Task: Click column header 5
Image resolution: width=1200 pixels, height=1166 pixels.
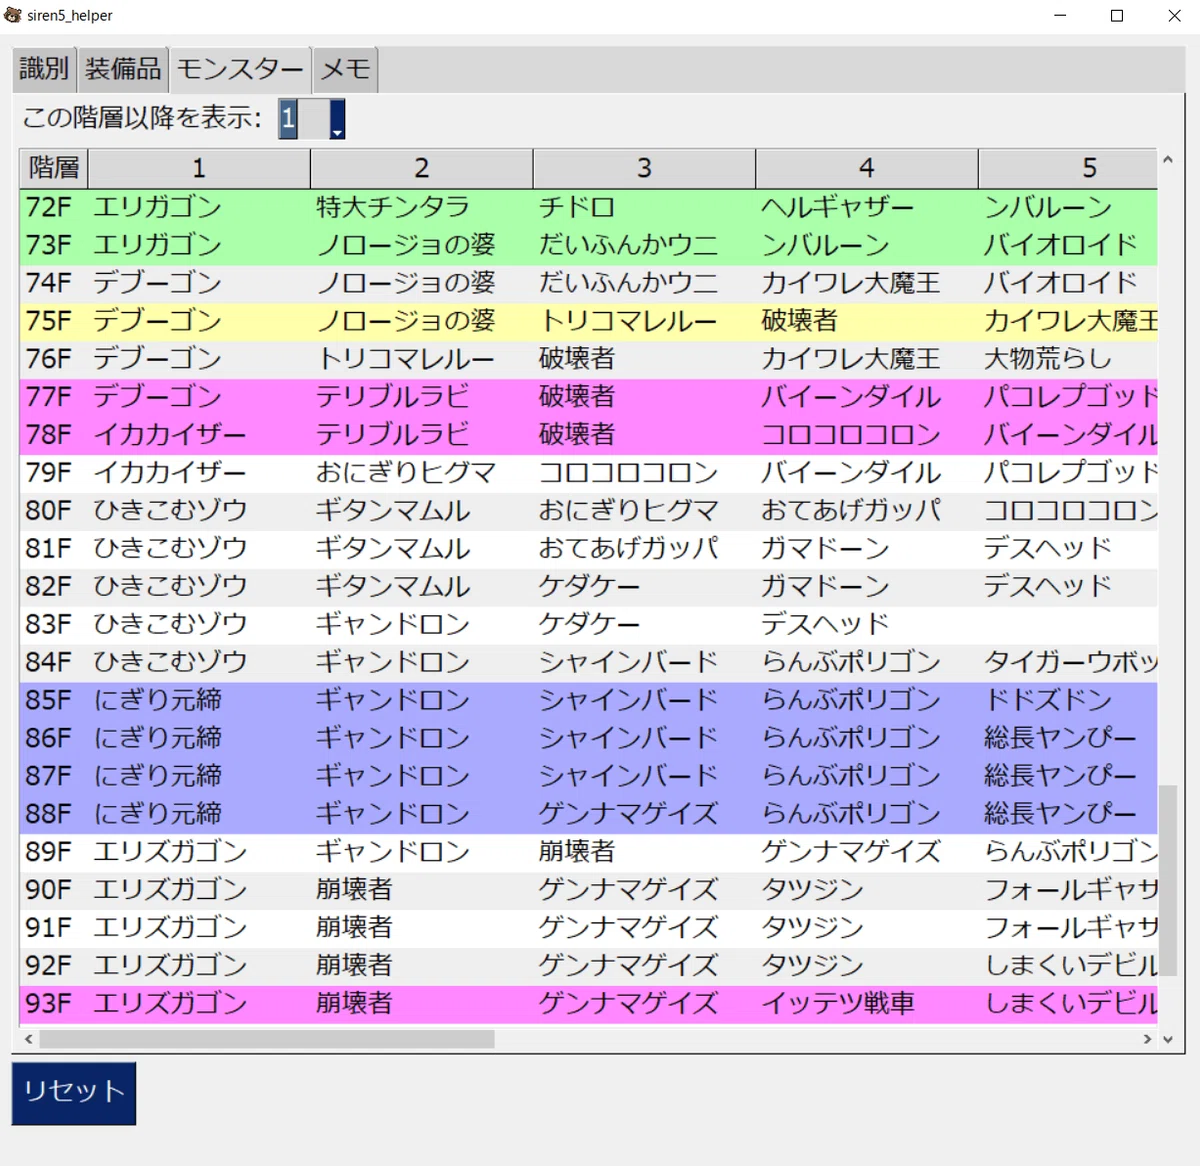Action: coord(1068,168)
